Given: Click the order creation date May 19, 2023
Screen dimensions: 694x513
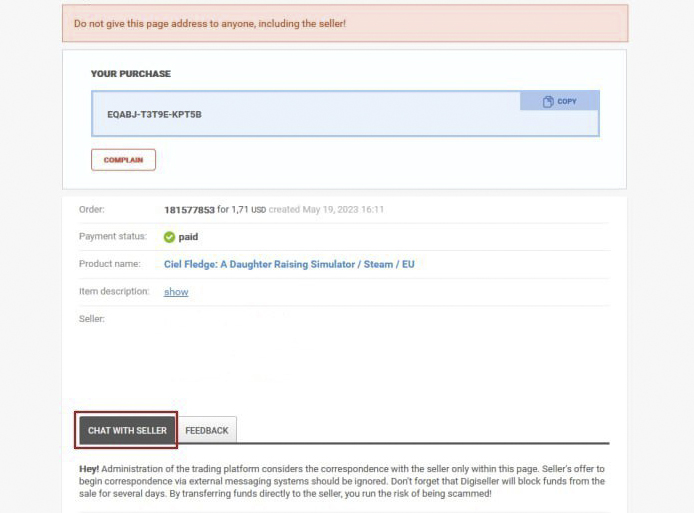Looking at the screenshot, I should (340, 210).
